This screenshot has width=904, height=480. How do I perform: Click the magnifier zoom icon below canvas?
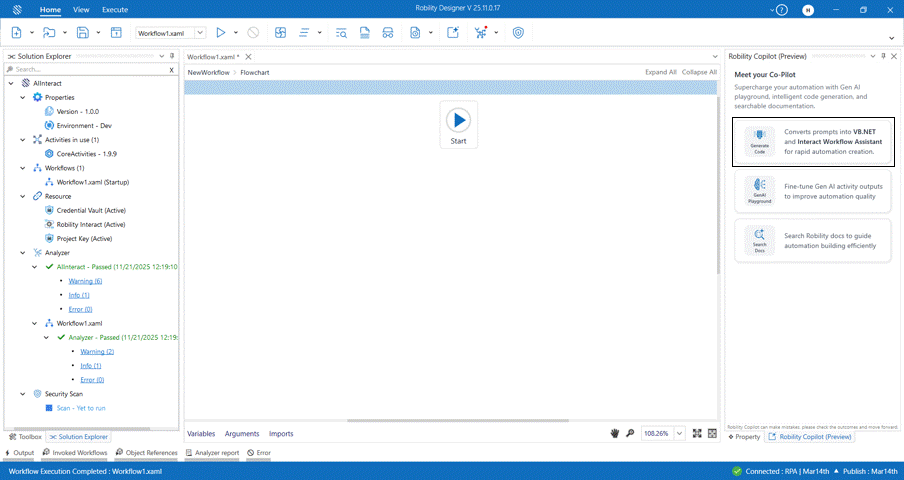click(x=630, y=433)
